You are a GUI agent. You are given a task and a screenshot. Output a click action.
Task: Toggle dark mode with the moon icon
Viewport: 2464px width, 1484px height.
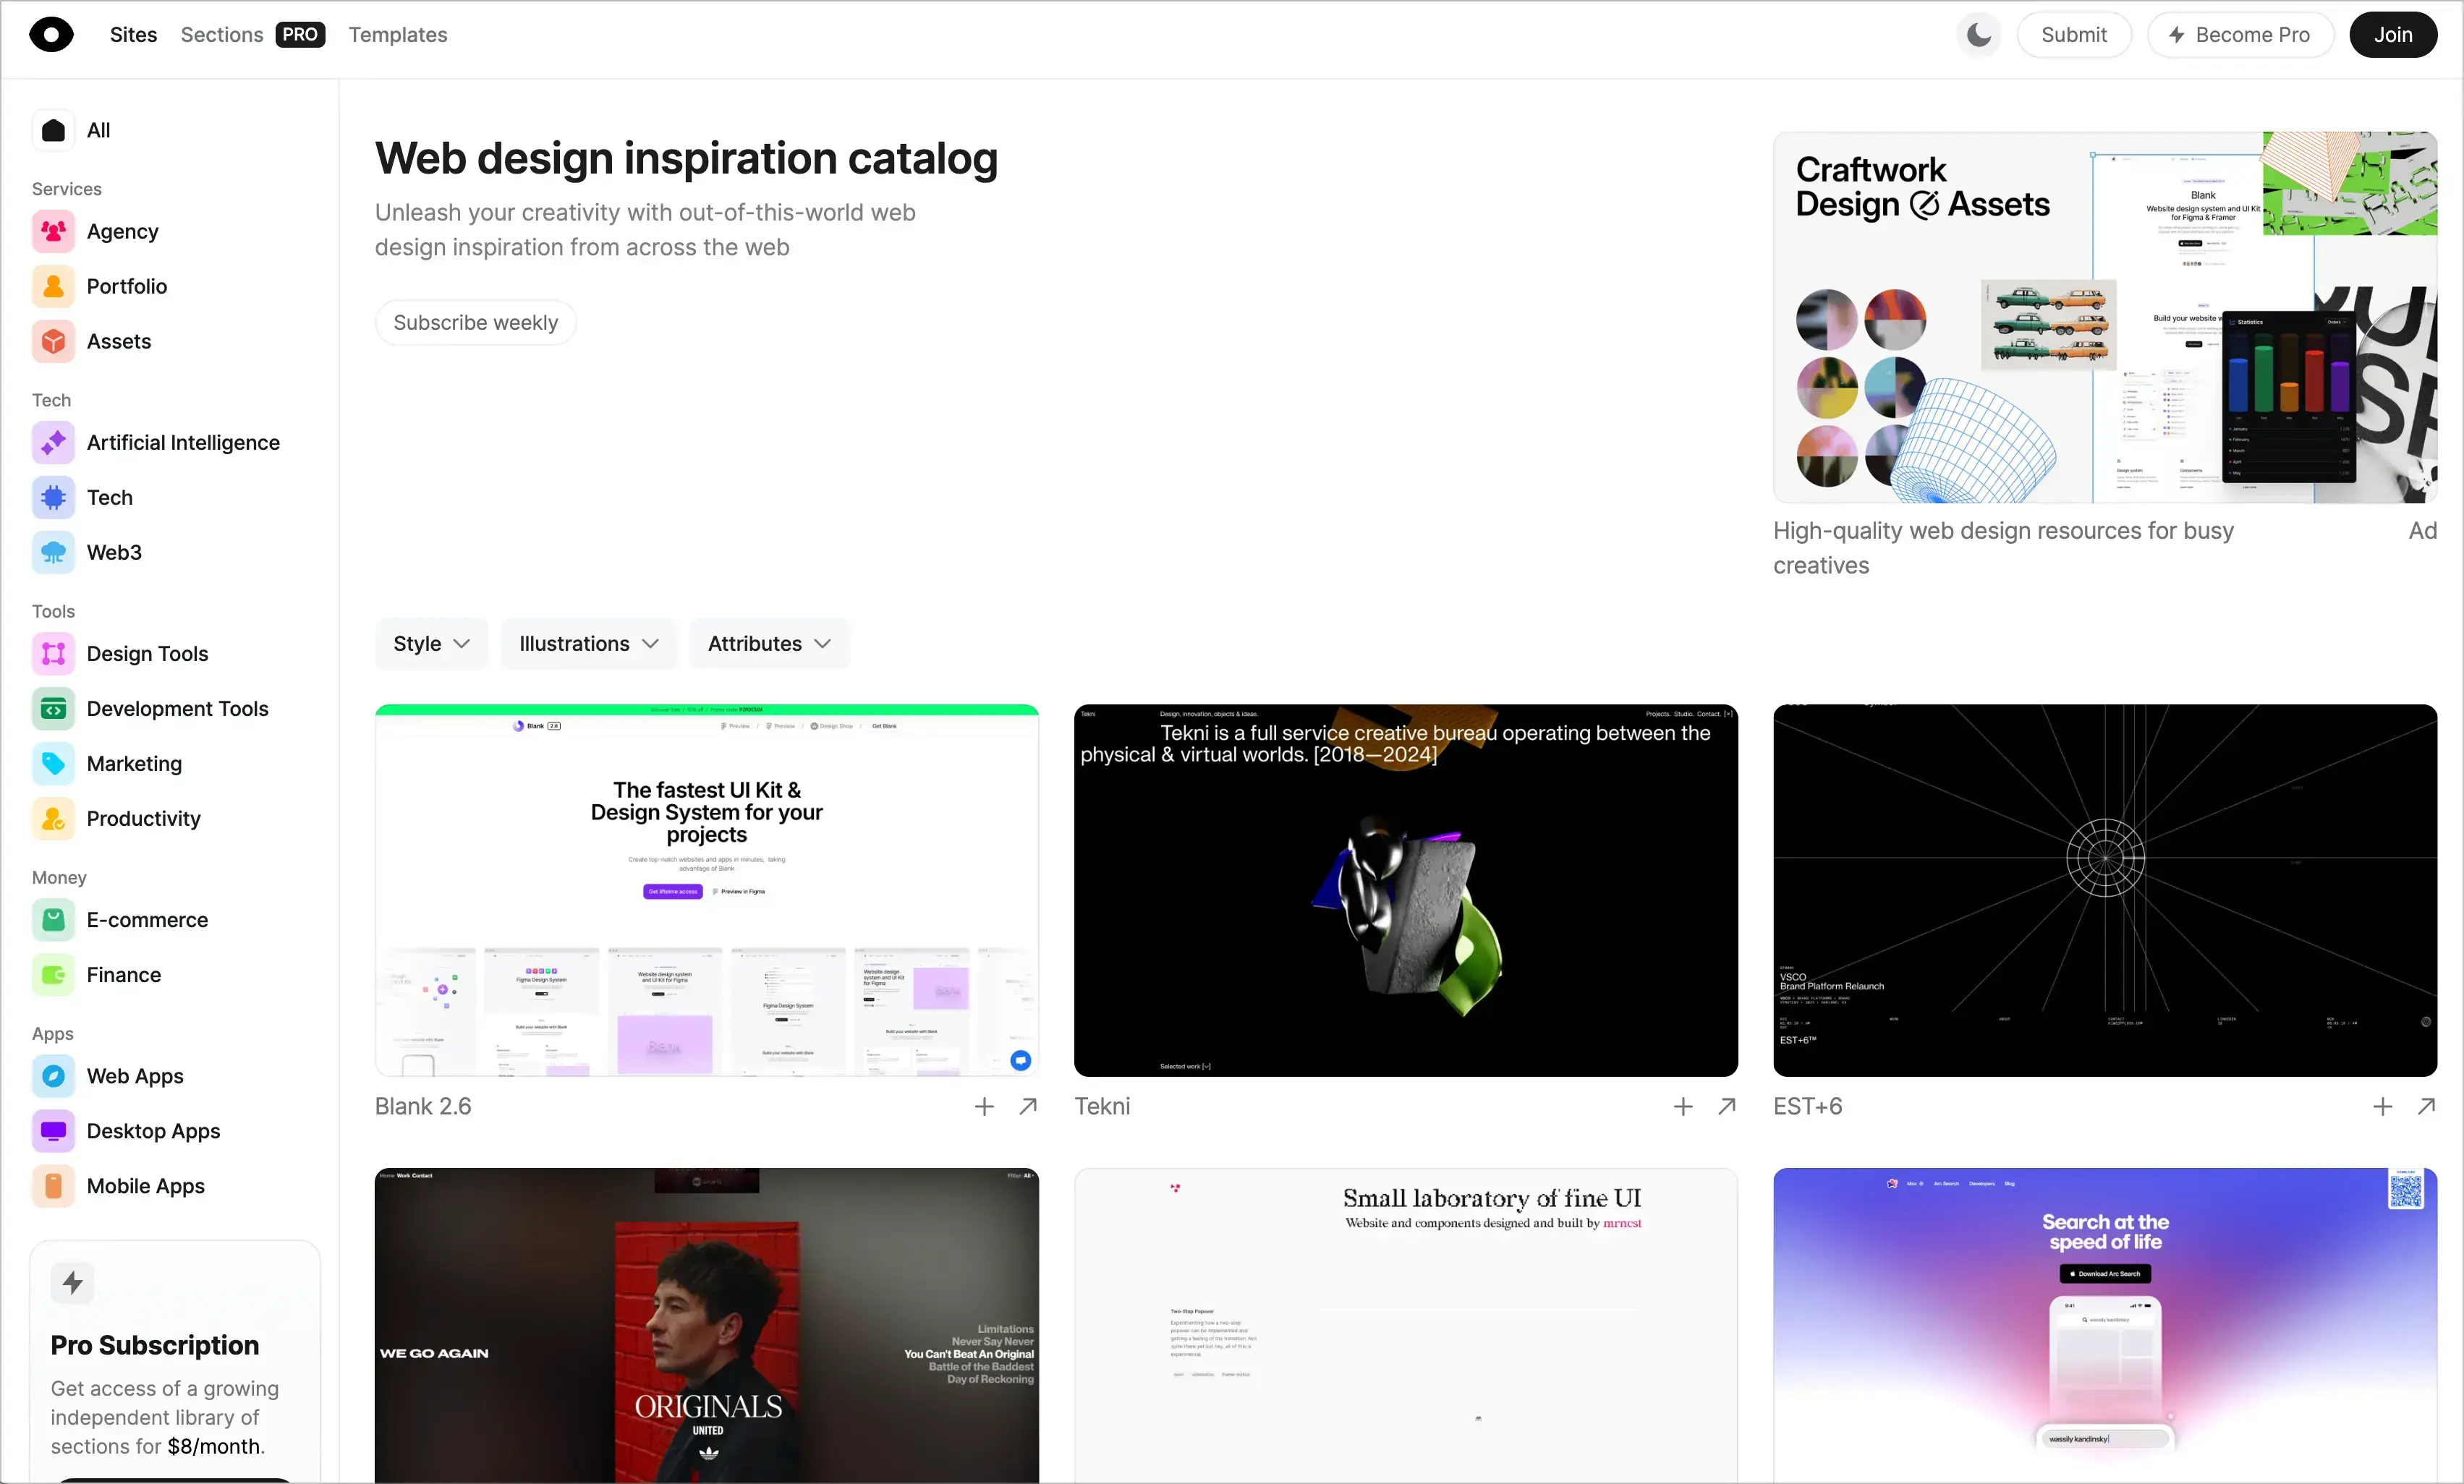pyautogui.click(x=1978, y=35)
